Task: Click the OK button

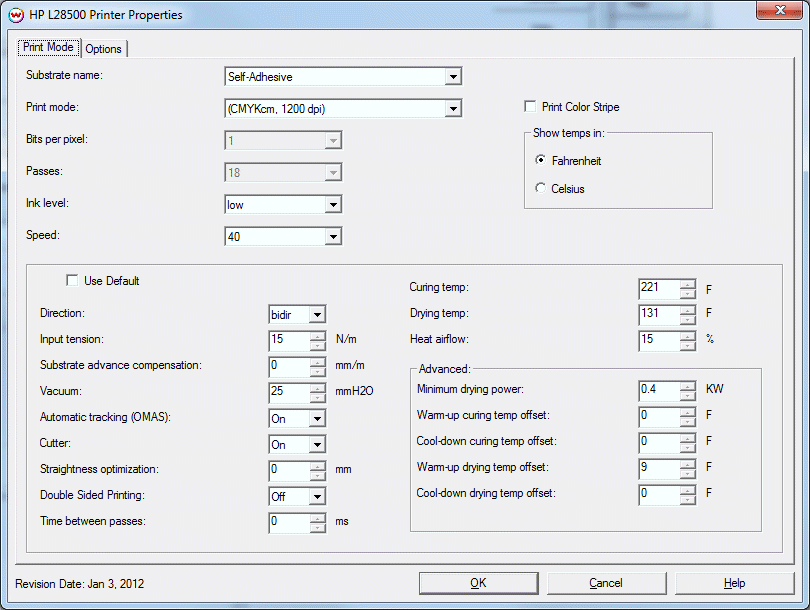Action: pyautogui.click(x=478, y=583)
